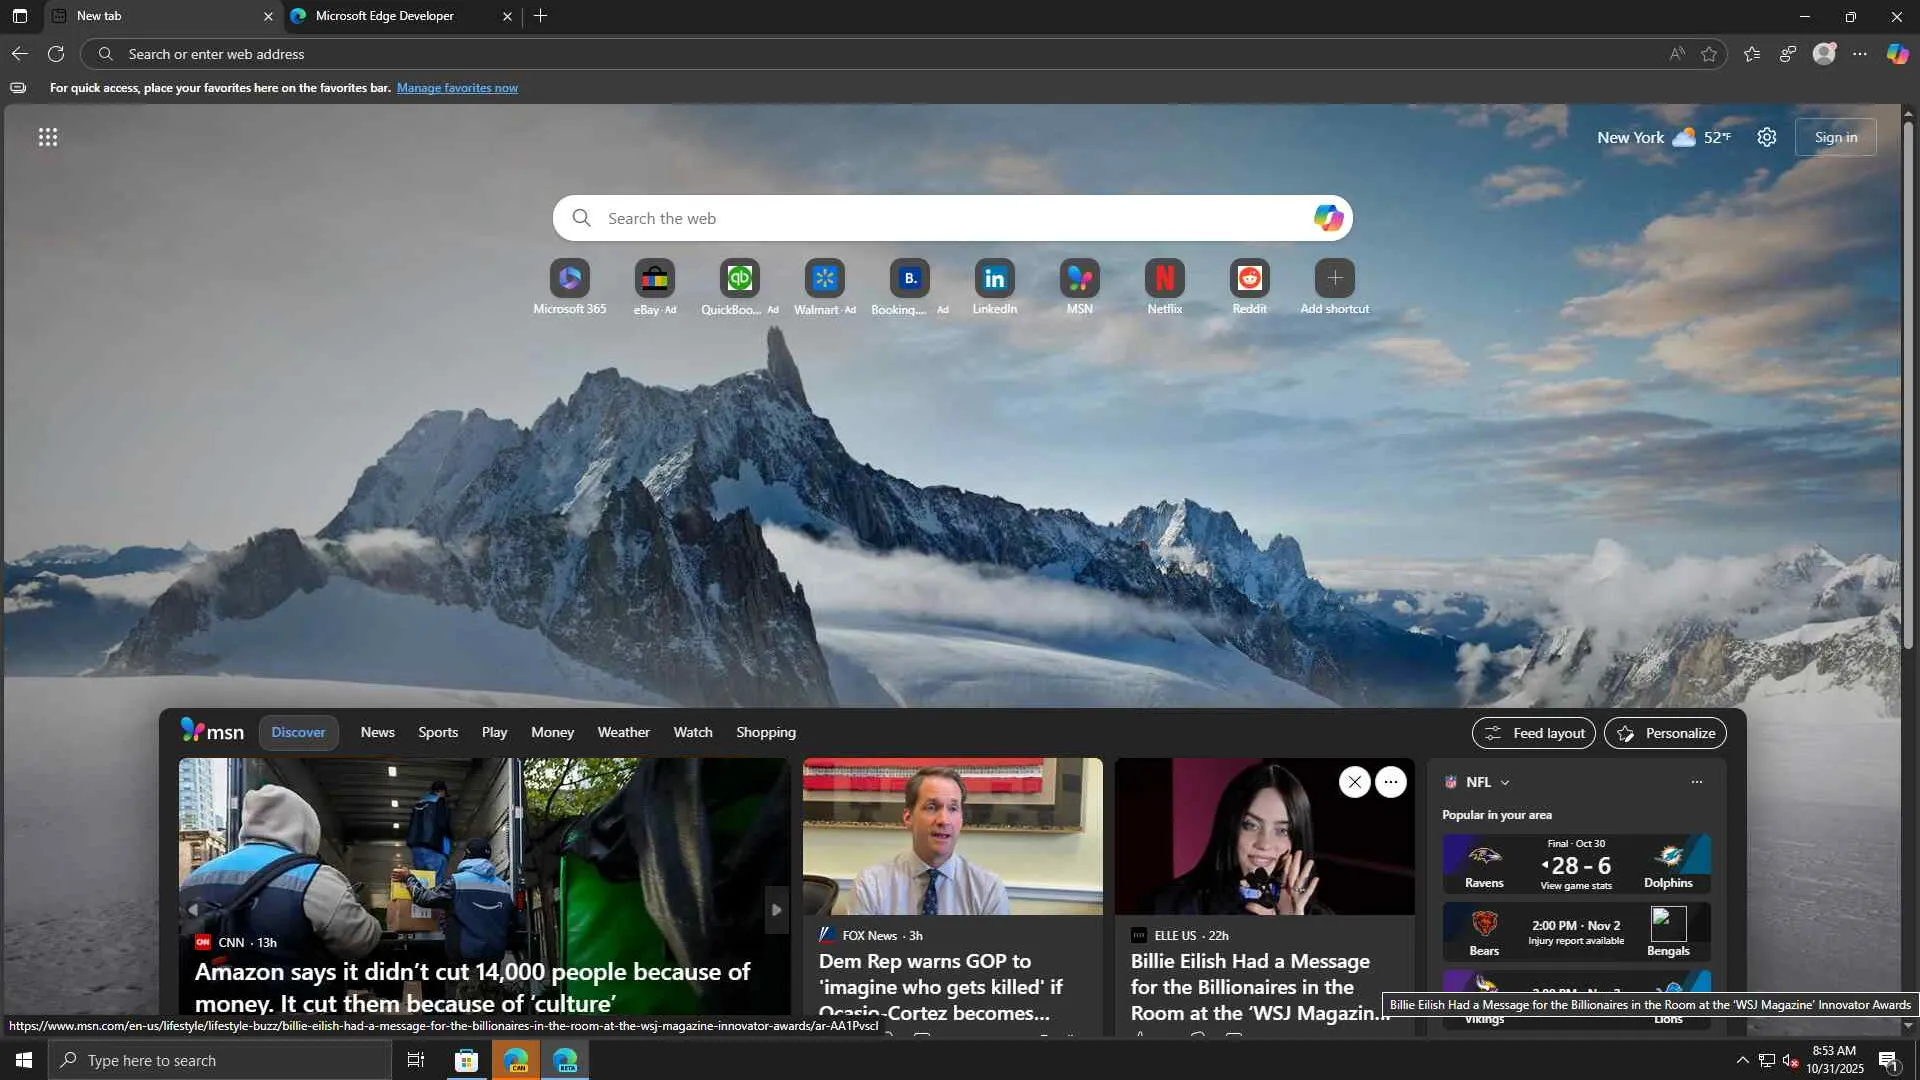
Task: Switch to the Sports feed tab
Action: (x=438, y=732)
